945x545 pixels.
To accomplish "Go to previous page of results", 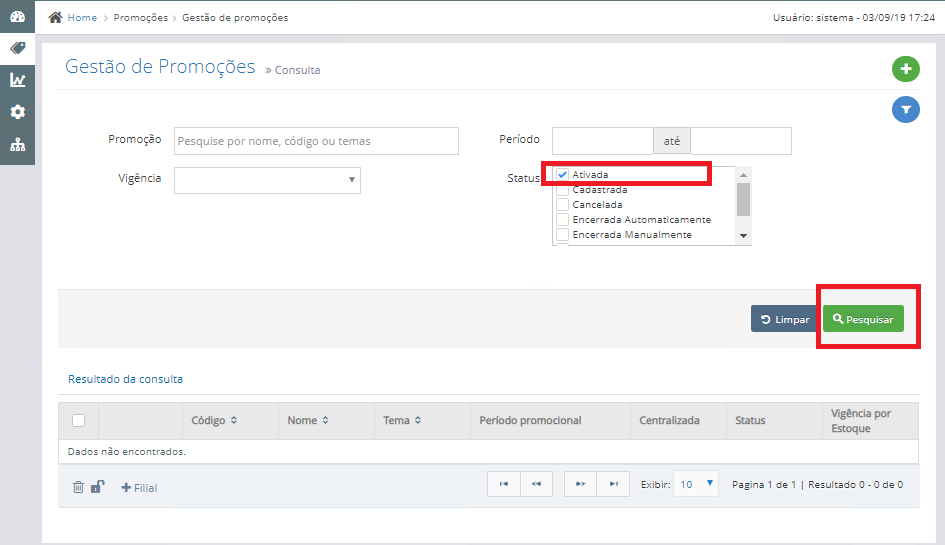I will point(536,484).
